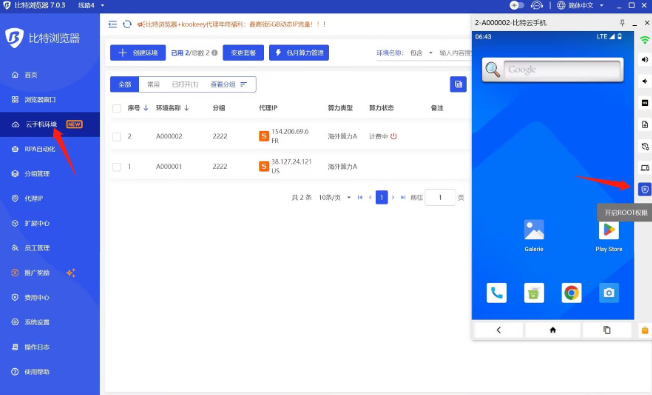Screen dimensions: 652x395
Task: Click the 环境名称 search input field
Action: pyautogui.click(x=455, y=53)
